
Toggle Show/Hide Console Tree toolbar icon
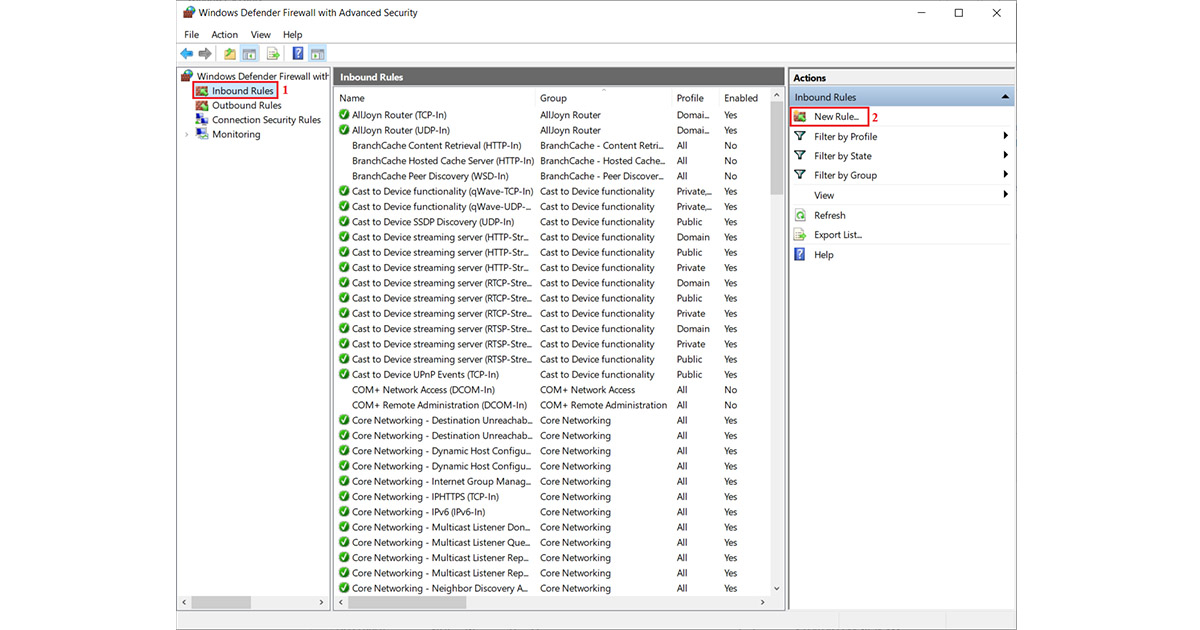coord(250,54)
